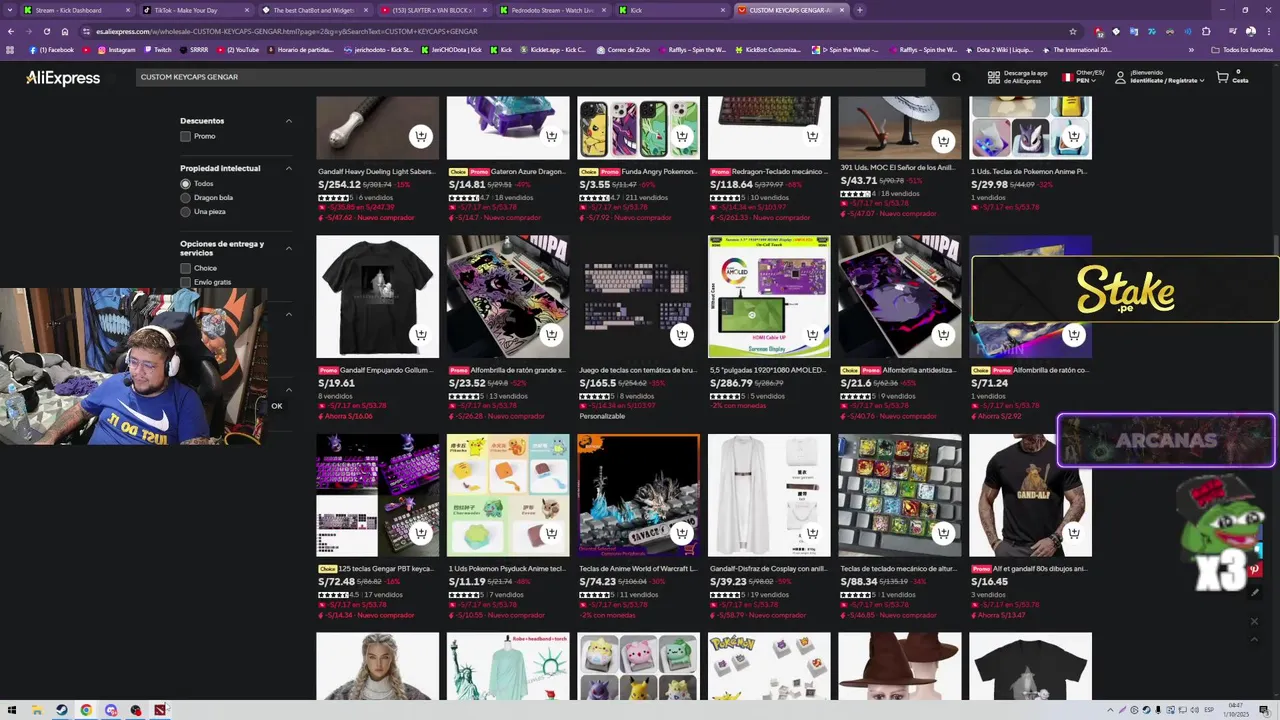Bookmark this page with the star icon
The height and width of the screenshot is (720, 1280).
click(1073, 31)
